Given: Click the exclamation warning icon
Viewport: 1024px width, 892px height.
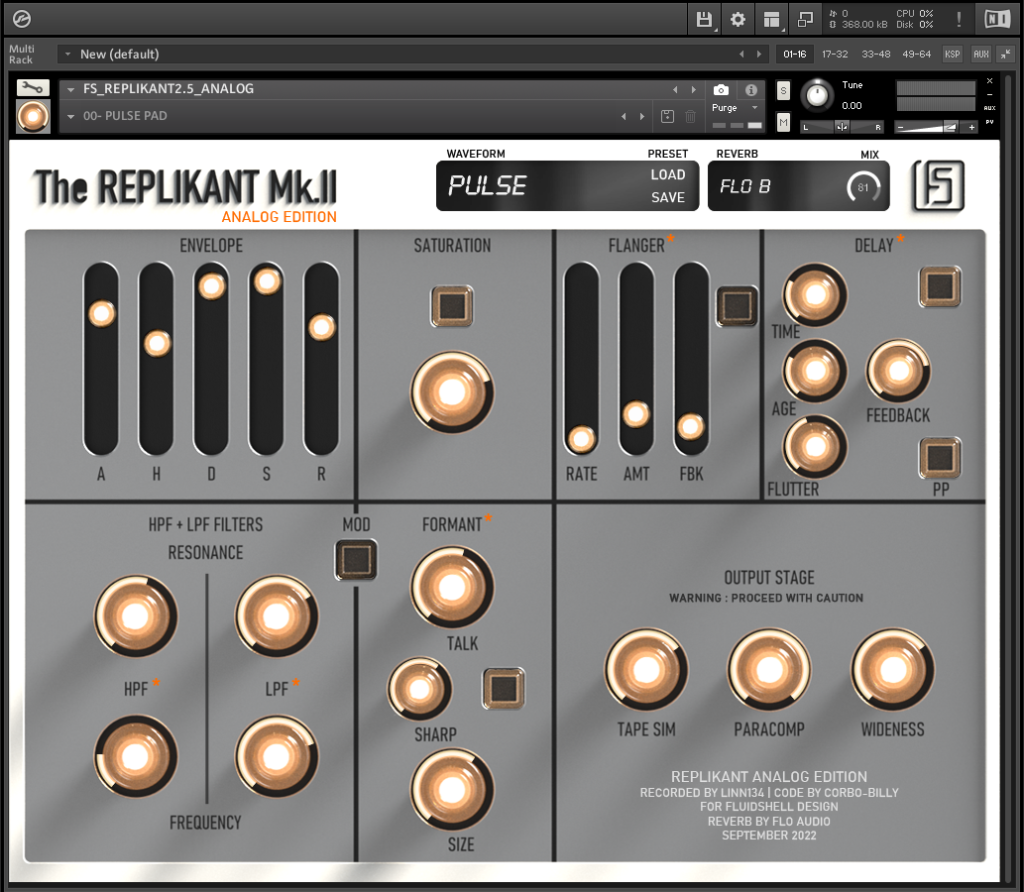Looking at the screenshot, I should pyautogui.click(x=959, y=20).
